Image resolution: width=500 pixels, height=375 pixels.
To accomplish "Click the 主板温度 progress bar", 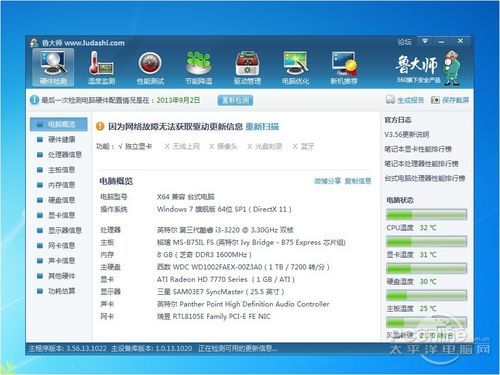I will 426,295.
